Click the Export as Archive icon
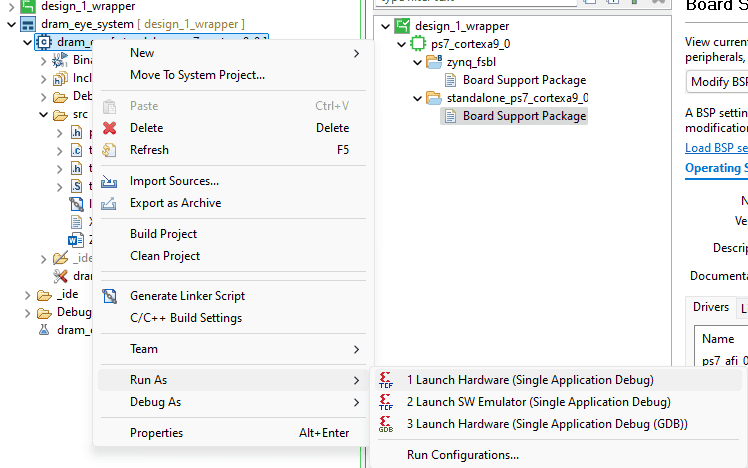Screen dimensions: 748x468 click(110, 203)
